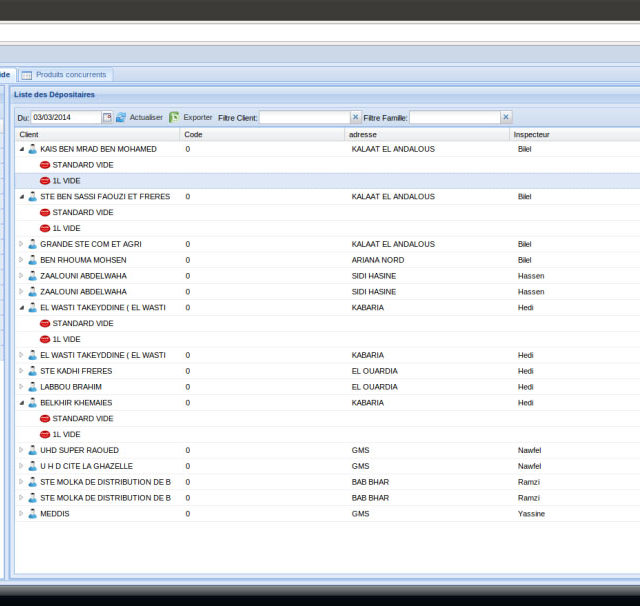Screen dimensions: 640x606
Task: Click user icon beside KAIS BEN MRAD BEN MOHAMED
Action: coord(33,149)
